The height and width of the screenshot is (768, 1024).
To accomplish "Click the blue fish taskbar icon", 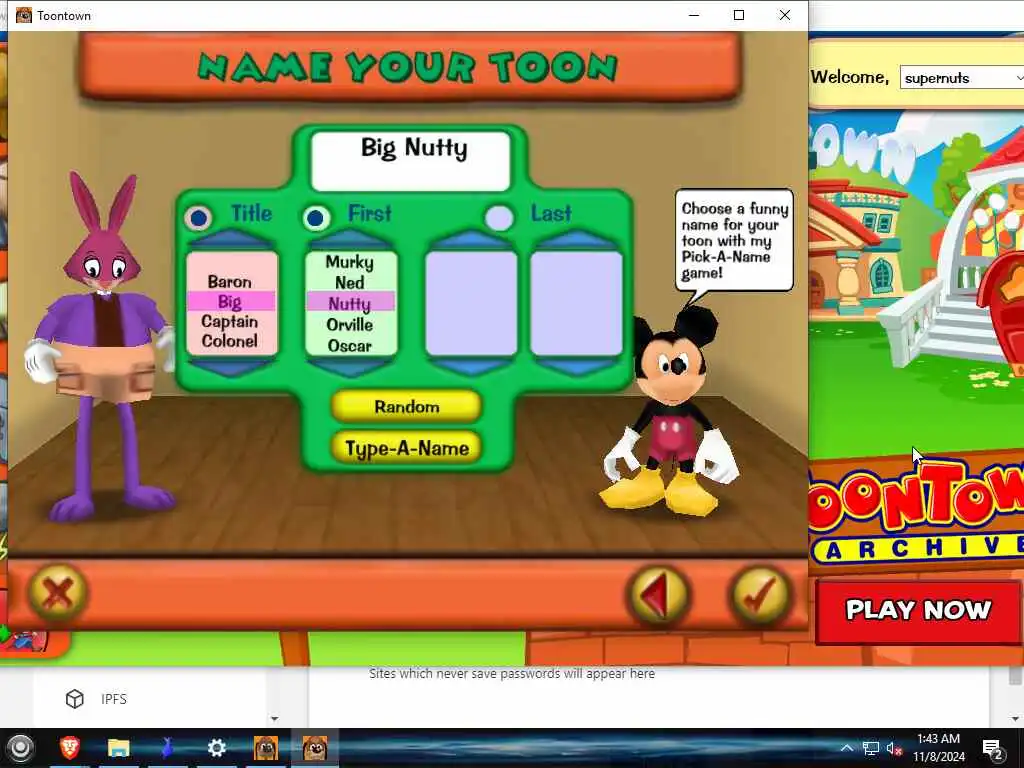I will (167, 747).
